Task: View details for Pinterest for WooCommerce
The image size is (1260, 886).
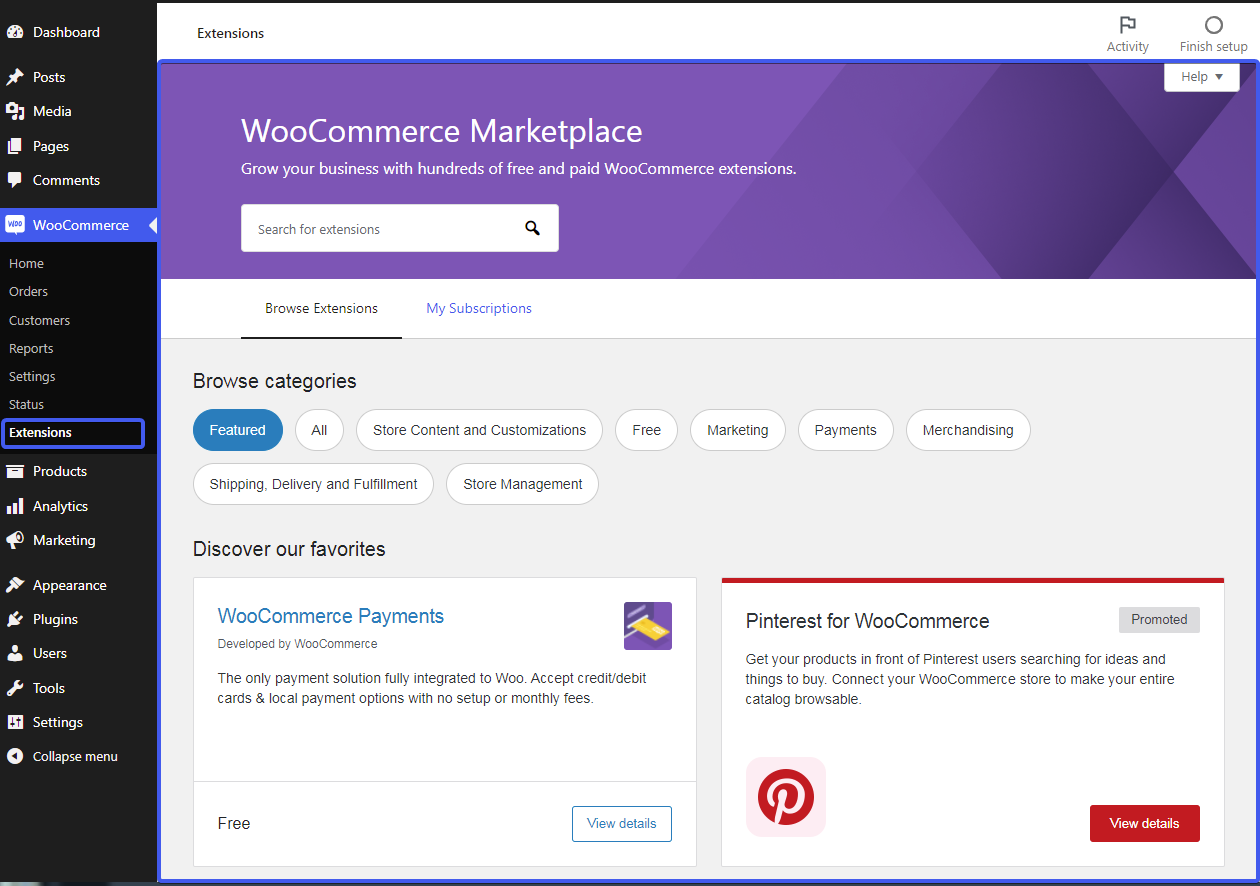Action: (x=1144, y=823)
